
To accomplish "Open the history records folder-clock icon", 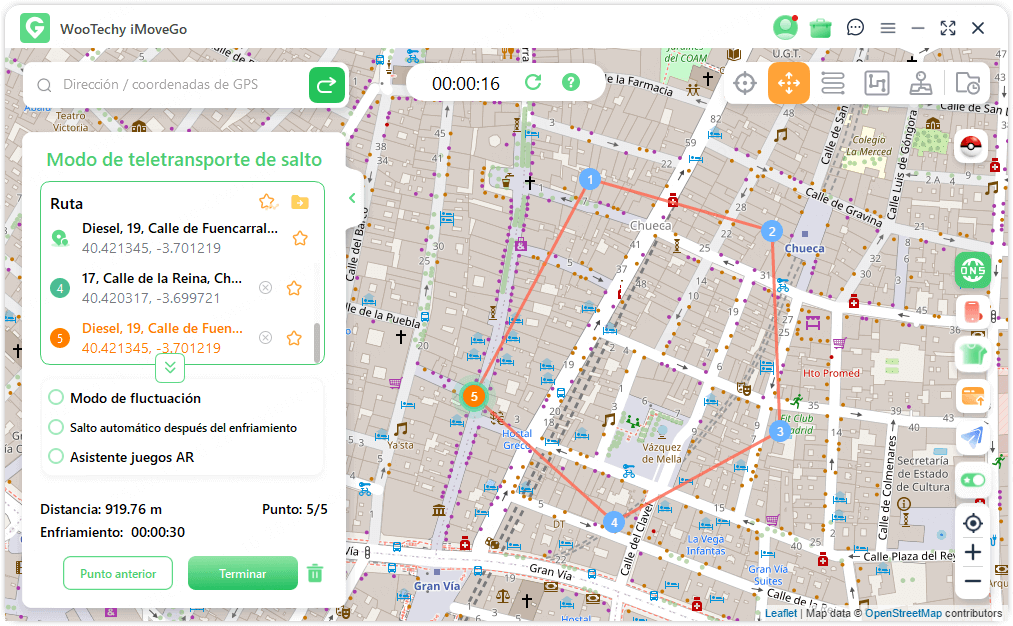I will (967, 83).
